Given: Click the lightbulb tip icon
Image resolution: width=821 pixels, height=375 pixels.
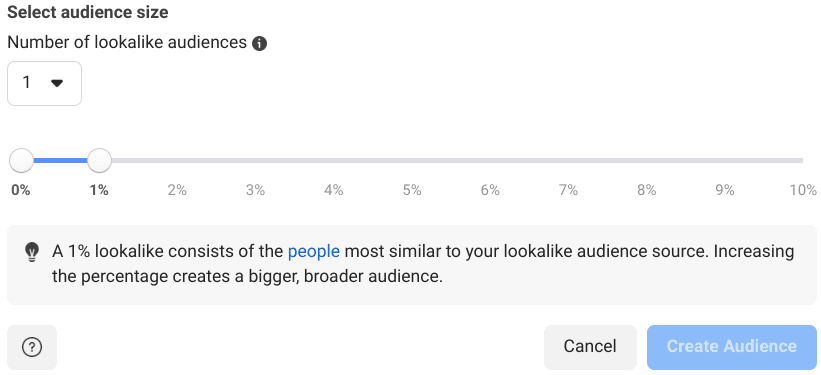Looking at the screenshot, I should pos(32,252).
